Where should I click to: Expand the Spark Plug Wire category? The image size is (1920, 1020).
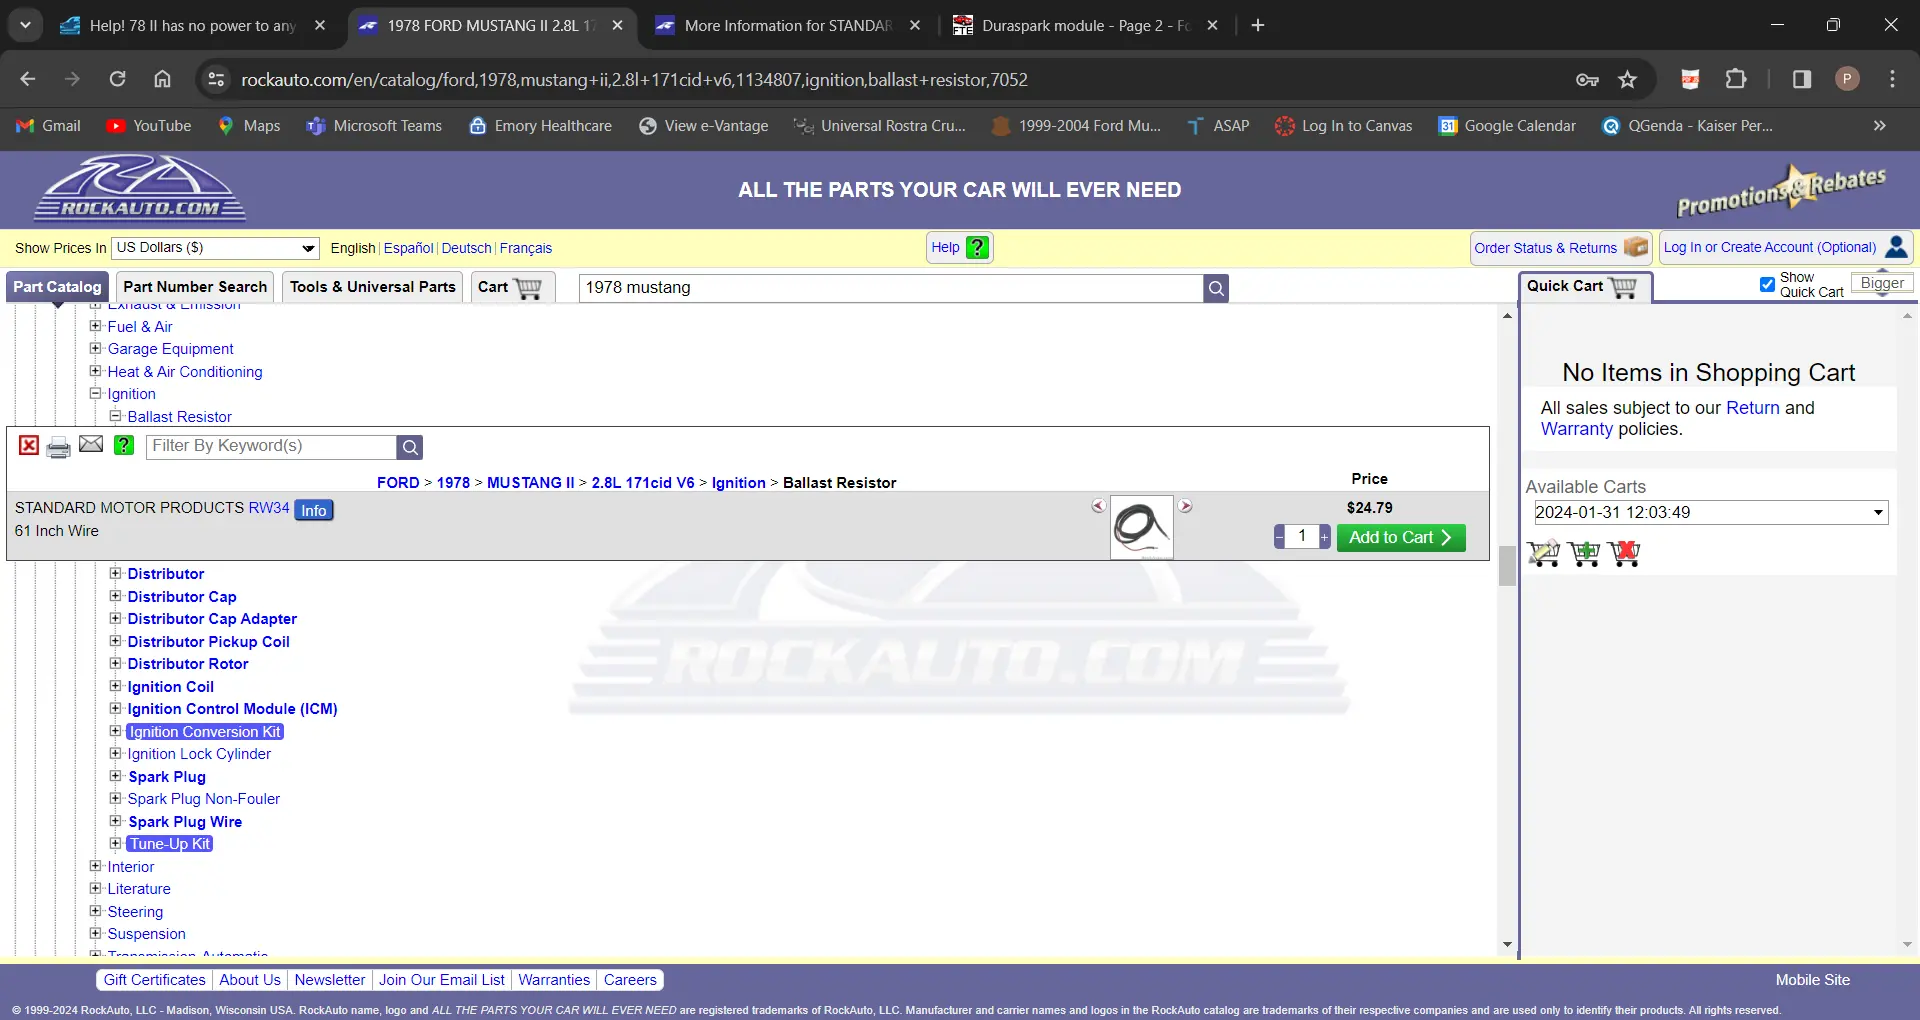click(x=115, y=821)
